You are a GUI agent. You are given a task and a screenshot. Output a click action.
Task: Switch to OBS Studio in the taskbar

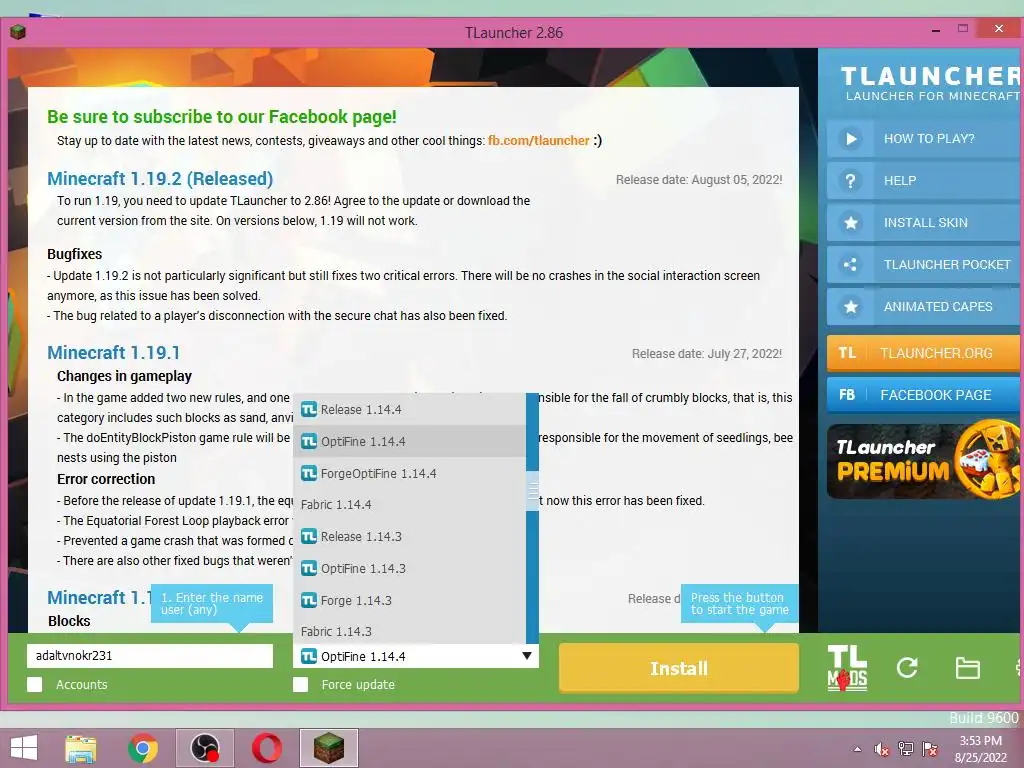(204, 748)
